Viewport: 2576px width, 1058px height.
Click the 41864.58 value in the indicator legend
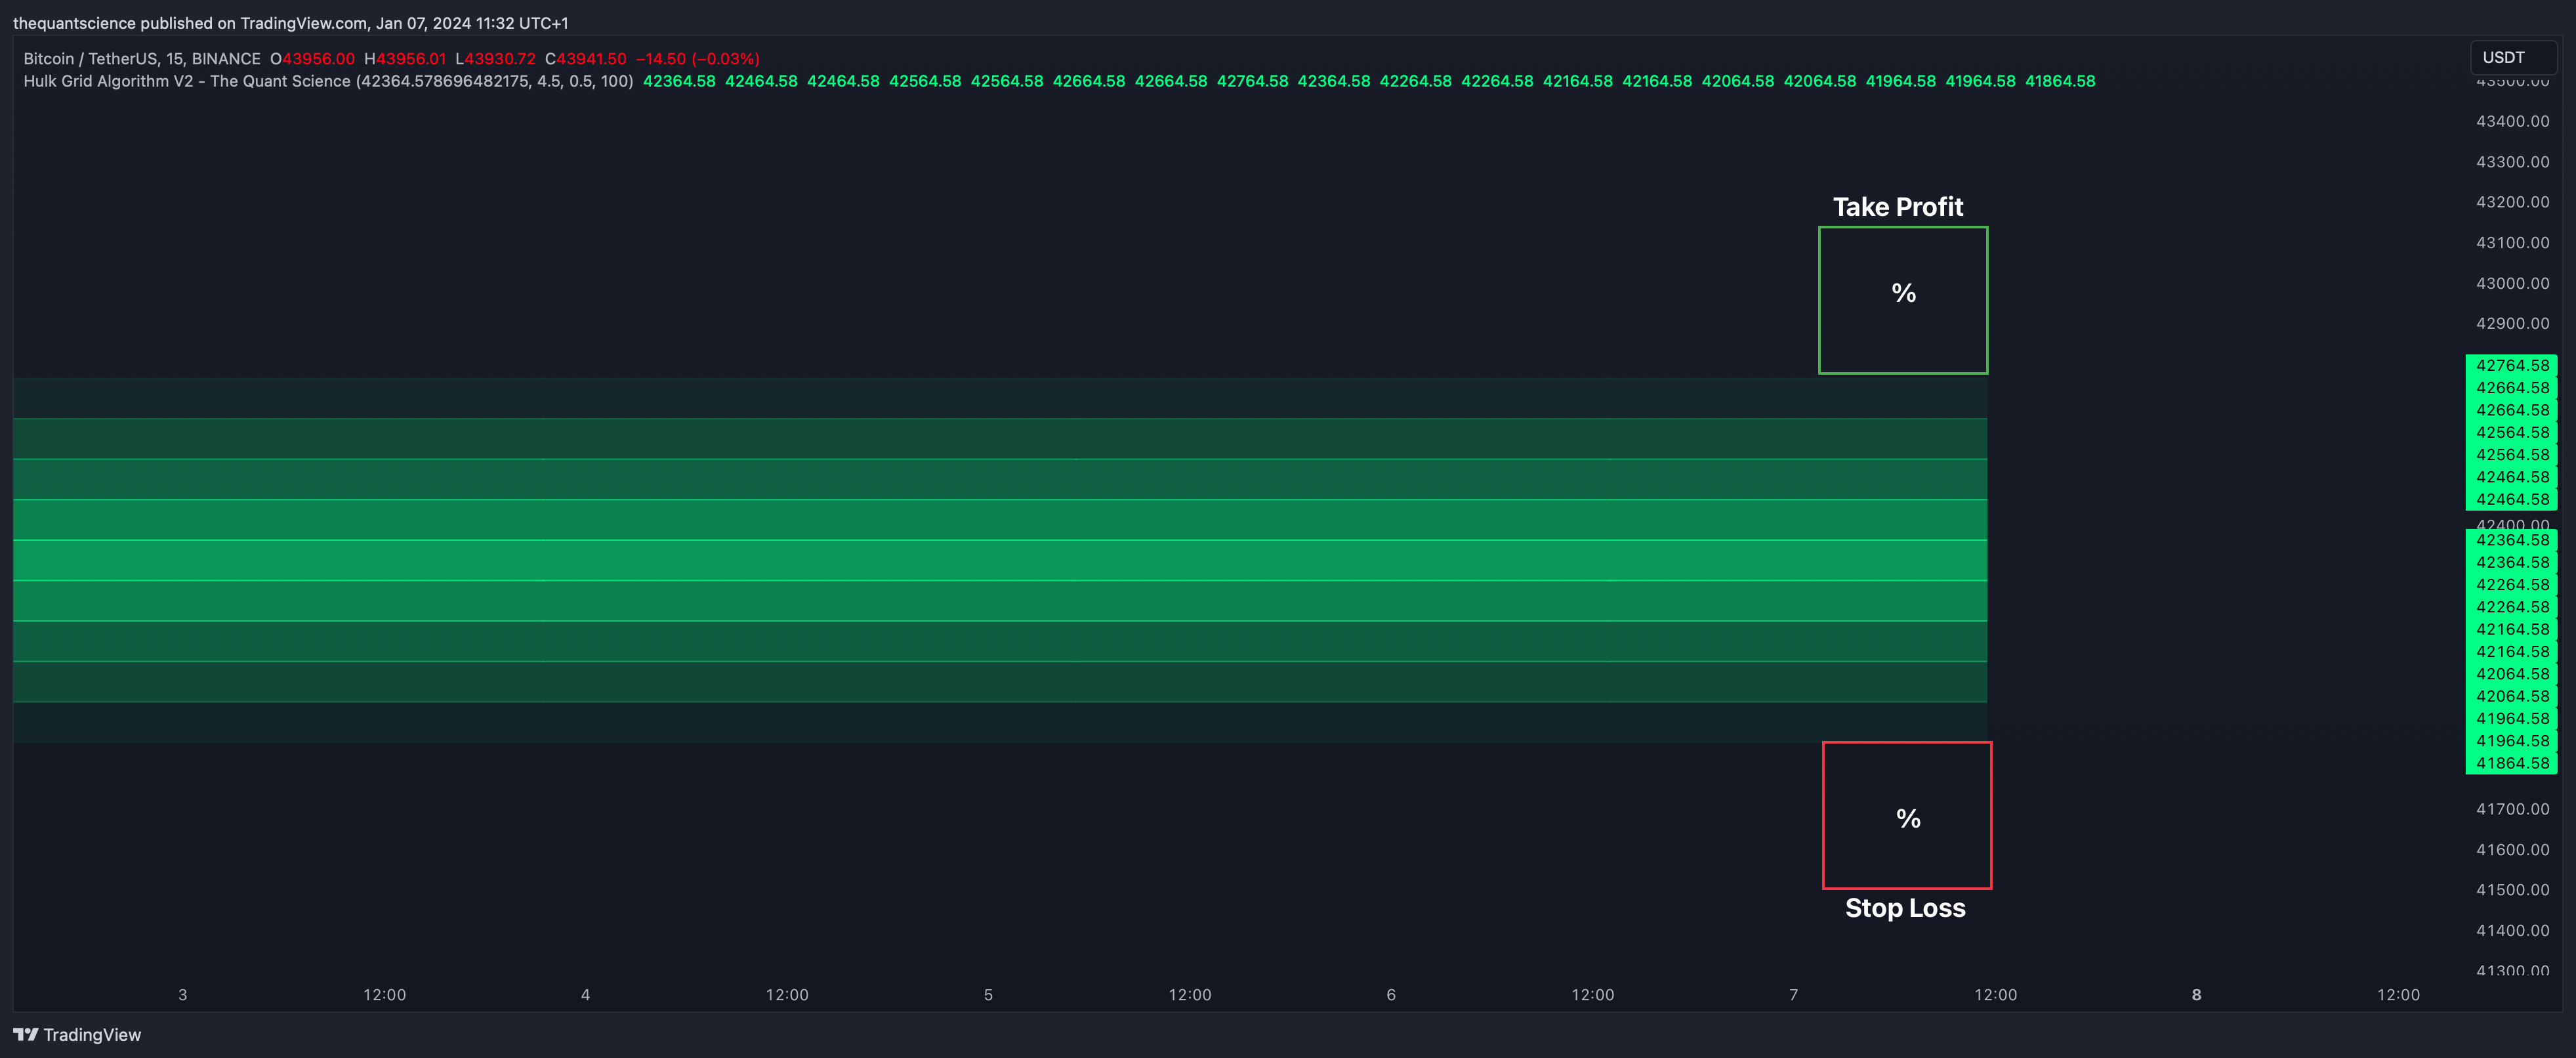click(2060, 81)
